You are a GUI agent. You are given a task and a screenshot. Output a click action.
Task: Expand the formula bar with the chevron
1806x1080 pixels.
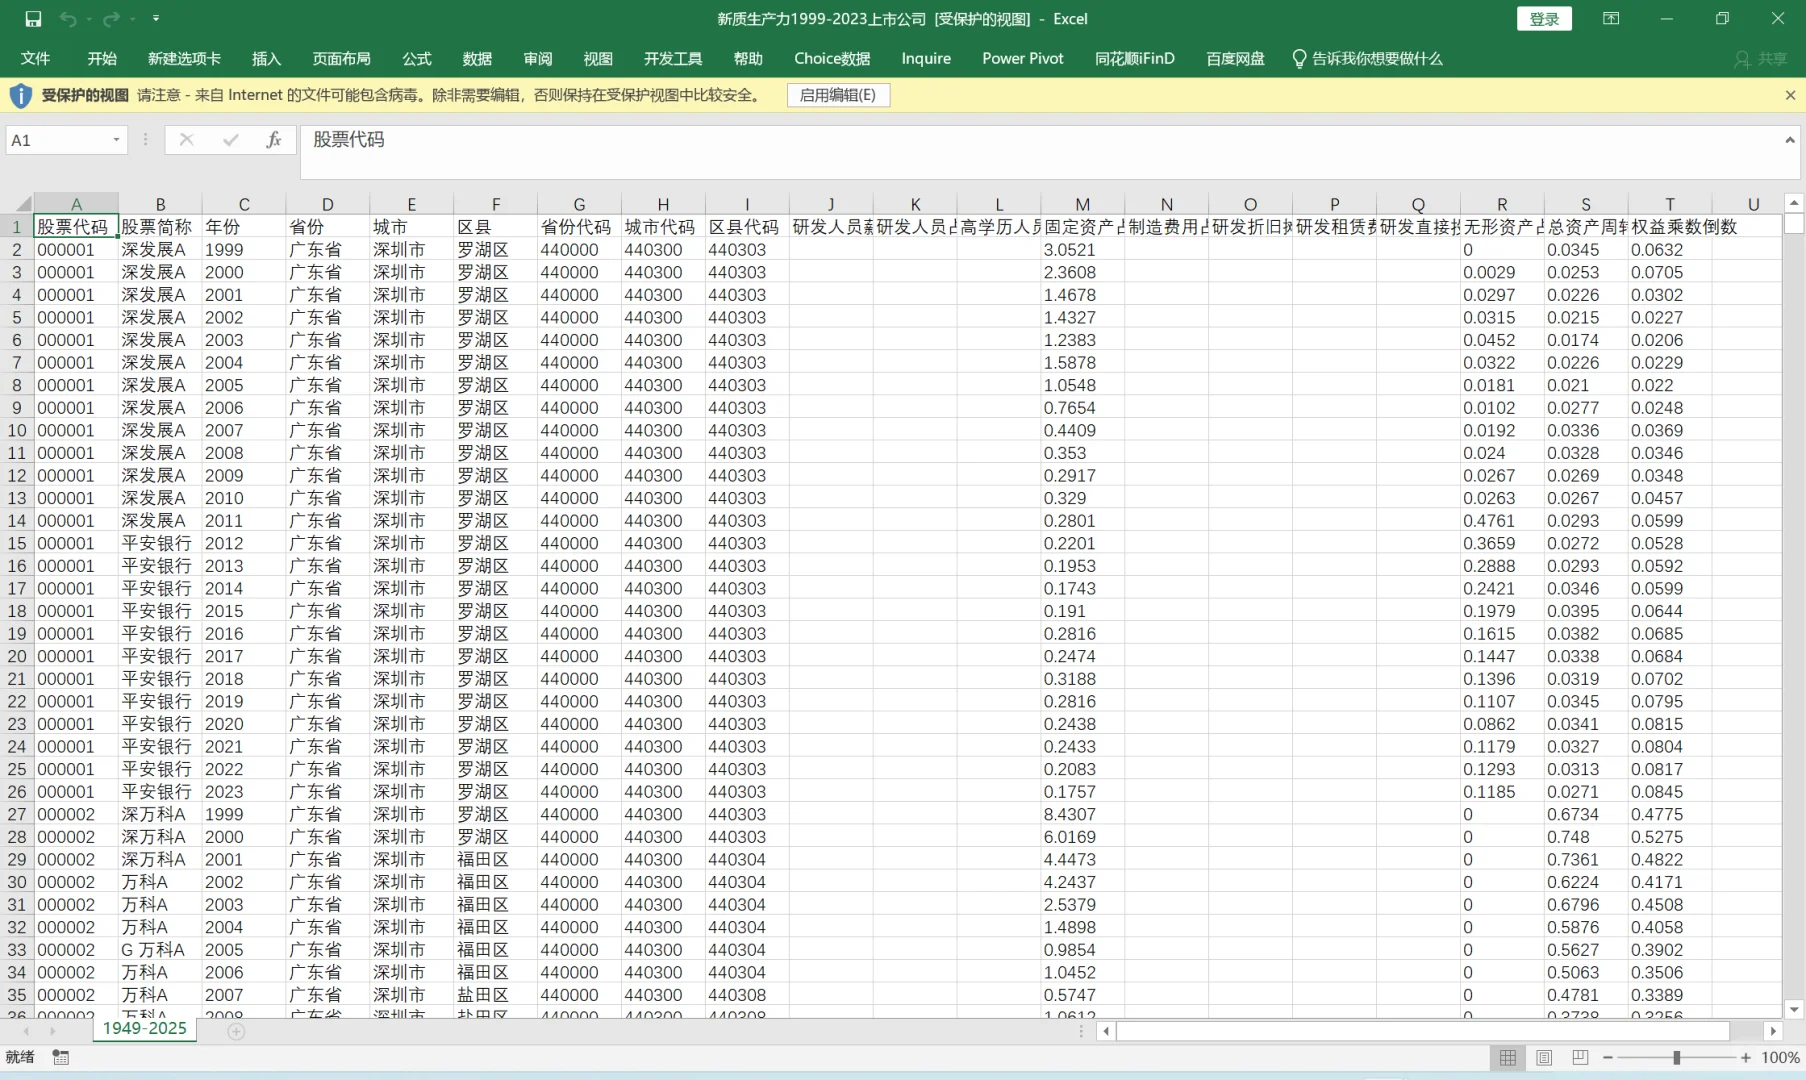point(1789,140)
